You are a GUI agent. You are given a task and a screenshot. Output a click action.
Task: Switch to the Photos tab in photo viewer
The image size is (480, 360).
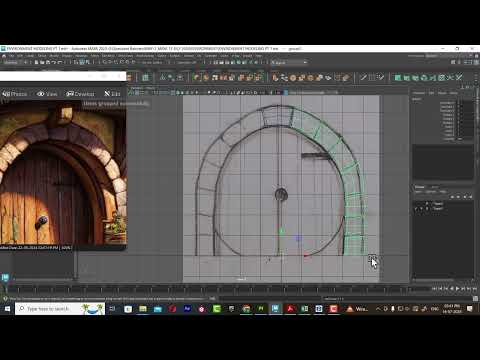(15, 94)
